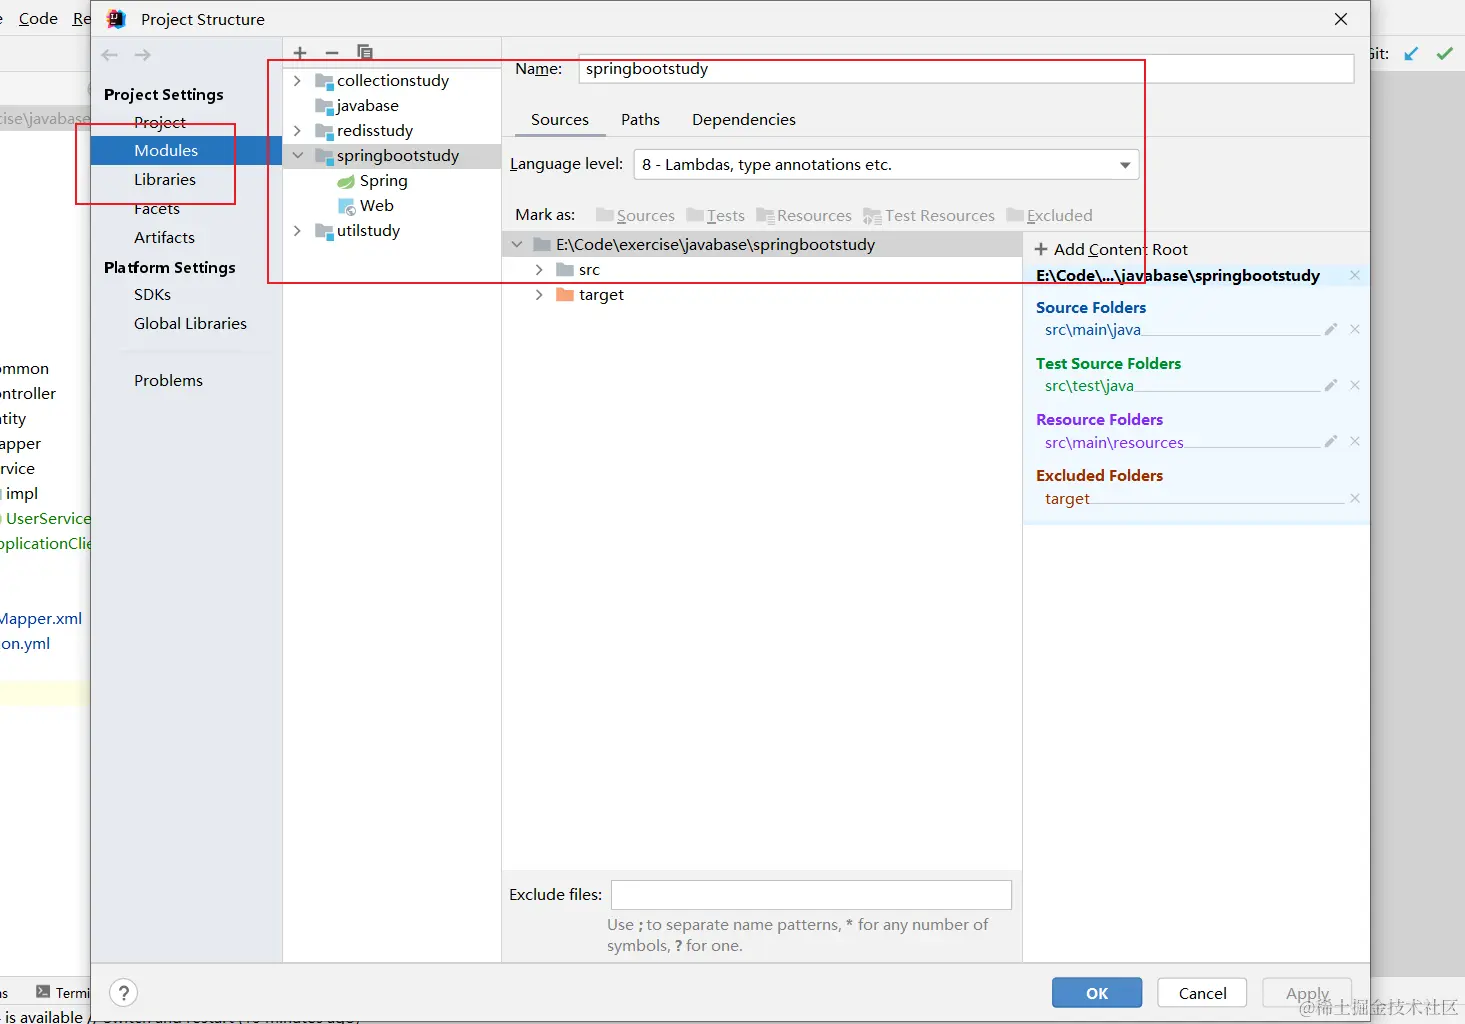Mark as Tests folder icon
Viewport: 1465px width, 1024px height.
tap(695, 215)
